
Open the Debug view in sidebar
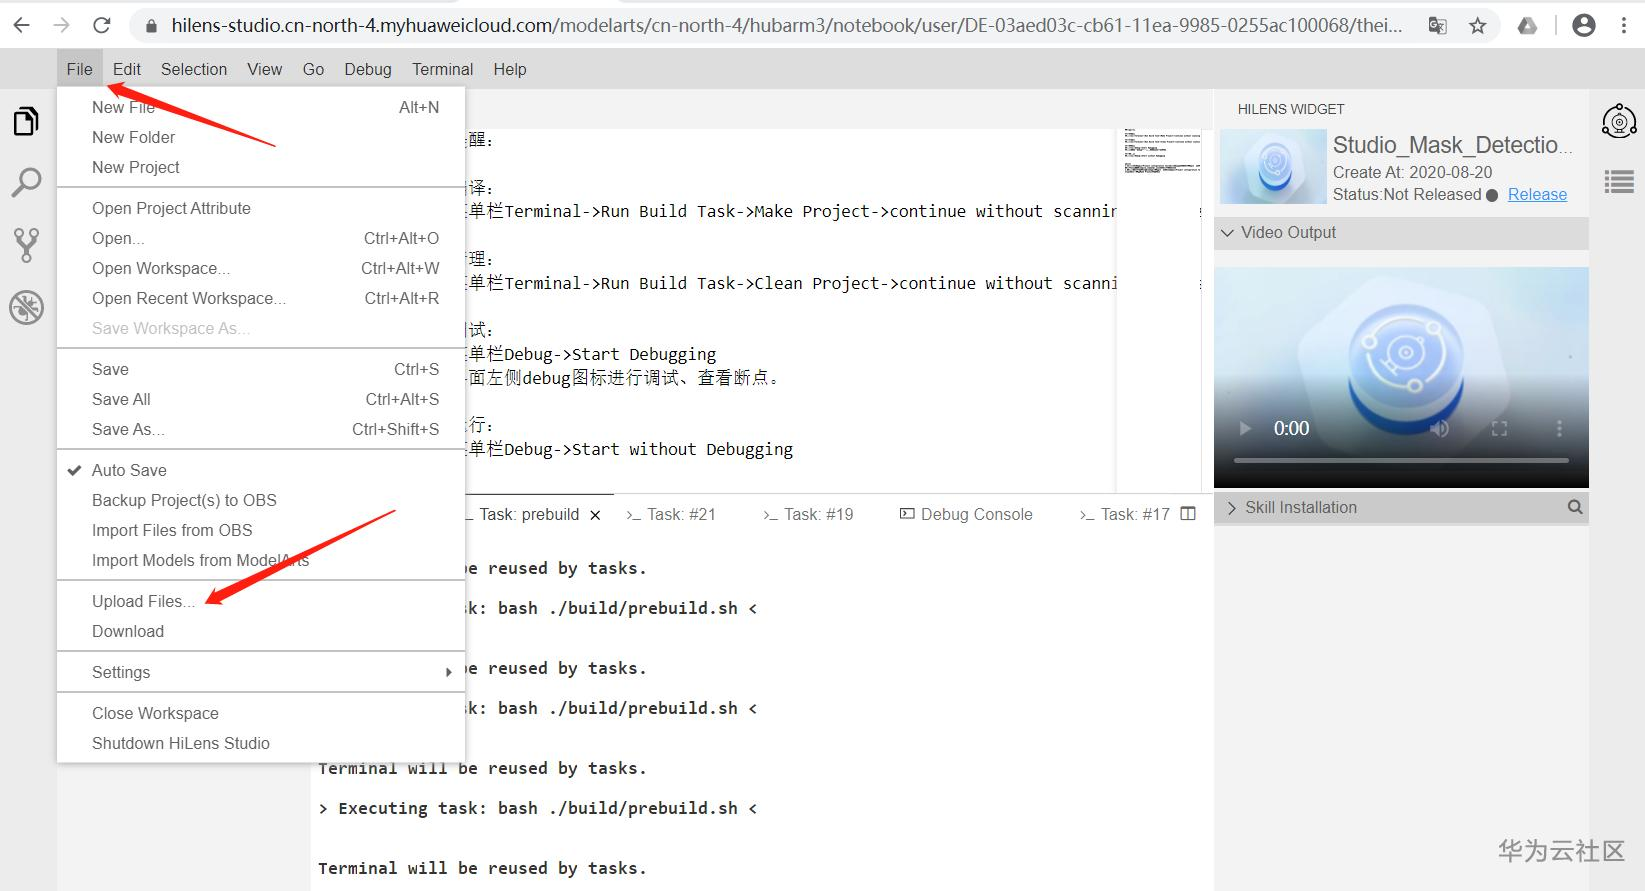click(26, 307)
